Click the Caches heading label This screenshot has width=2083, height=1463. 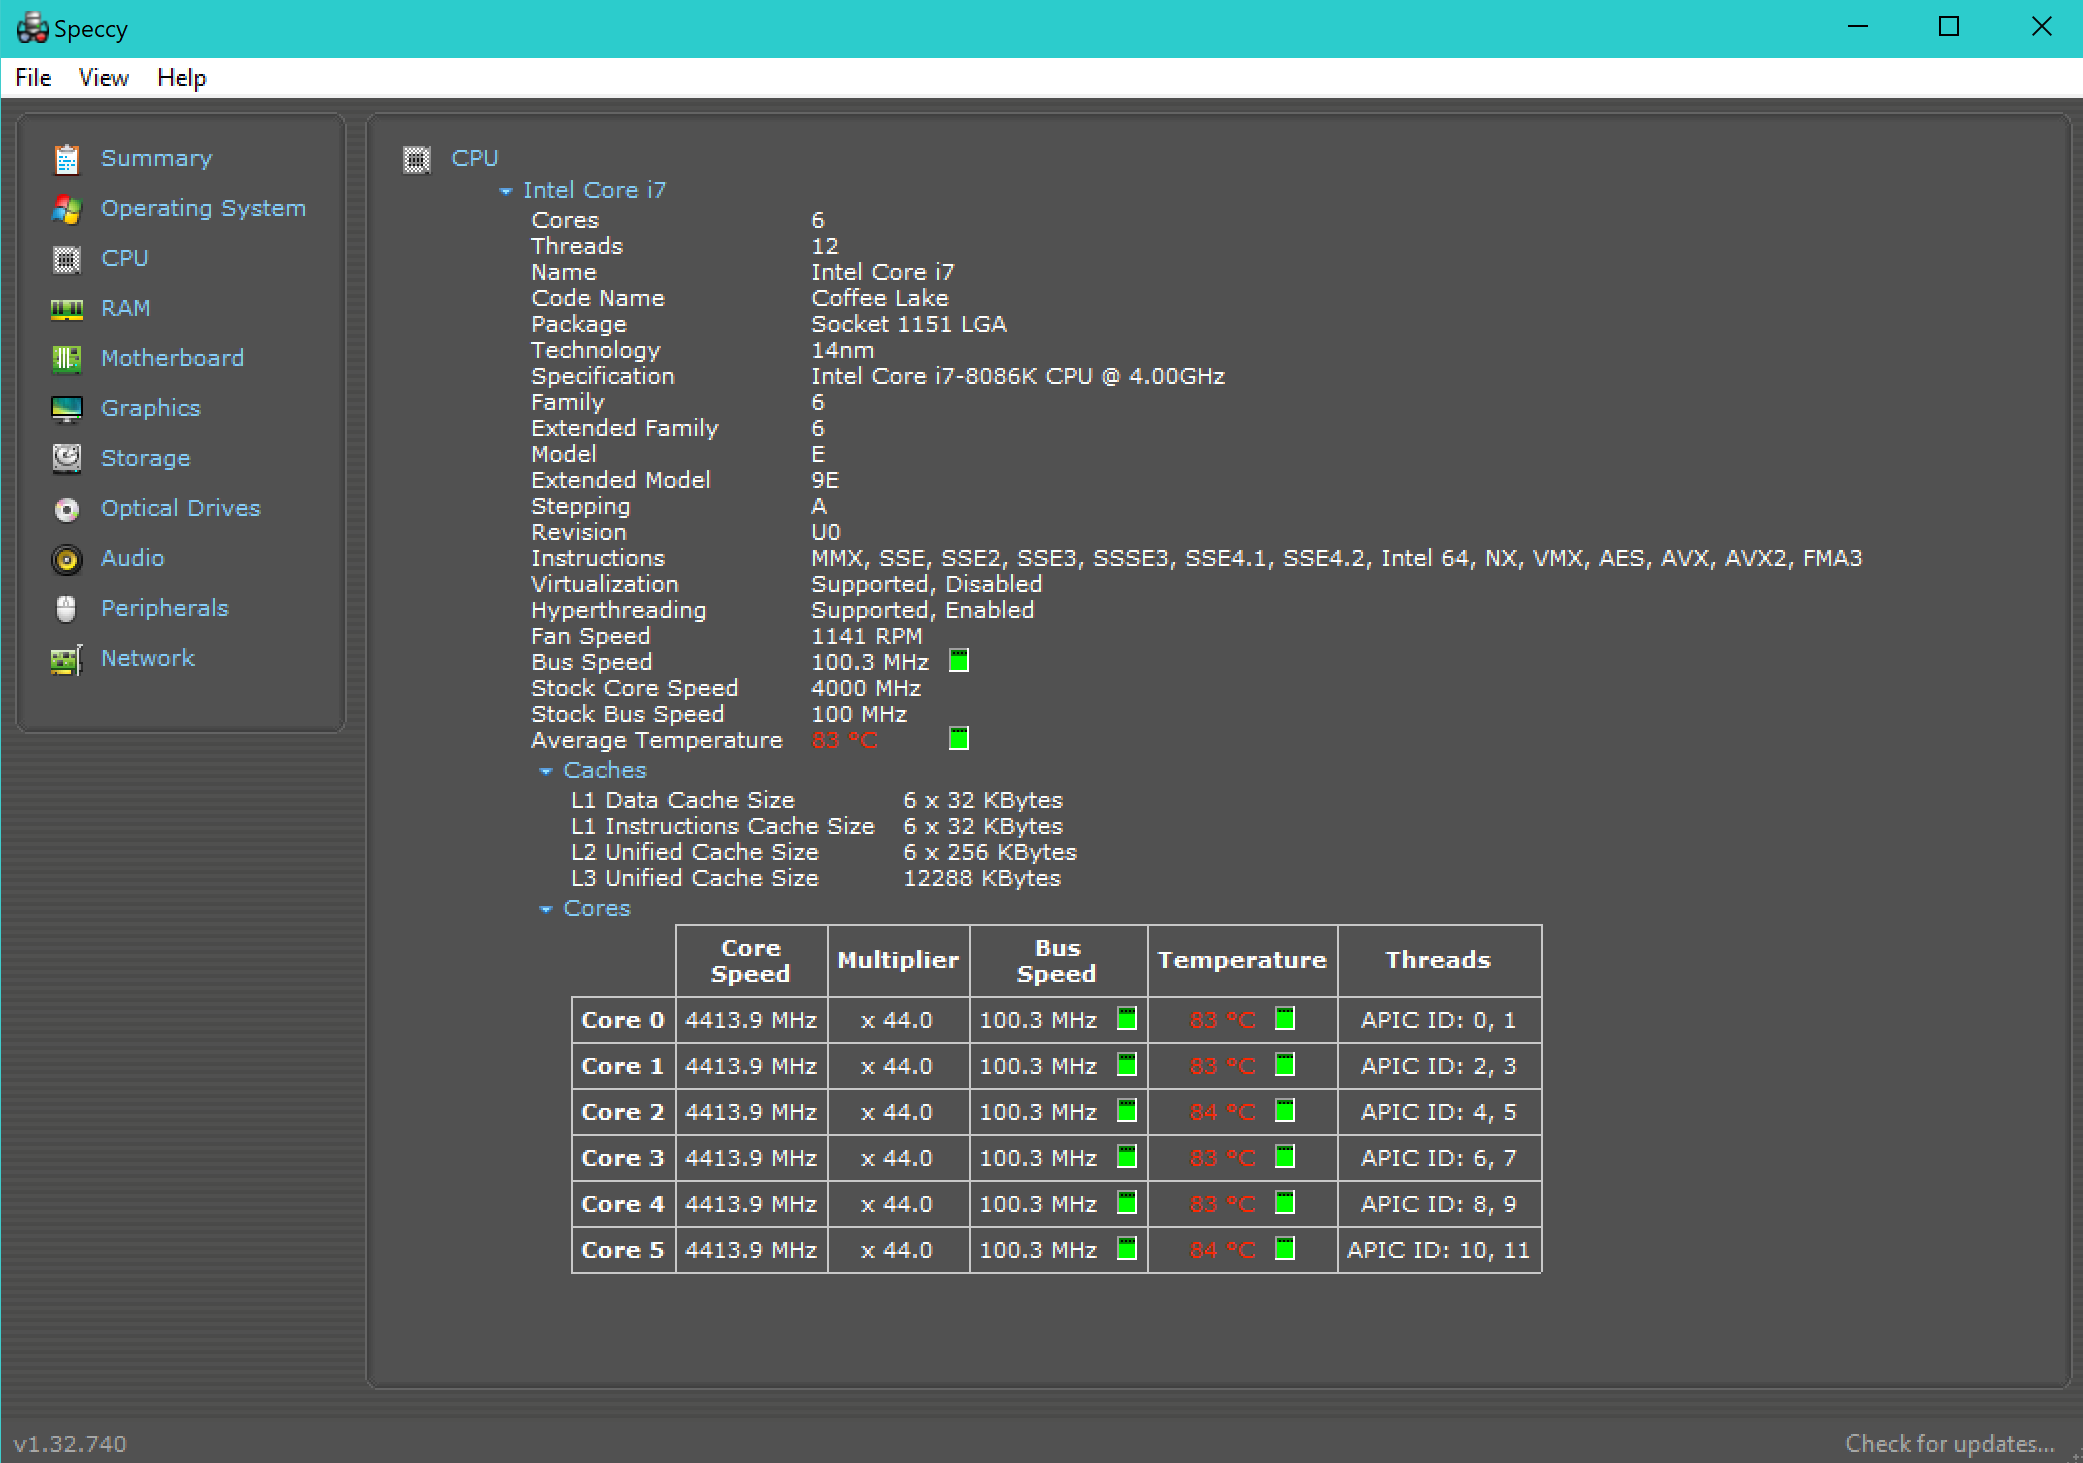click(x=605, y=770)
